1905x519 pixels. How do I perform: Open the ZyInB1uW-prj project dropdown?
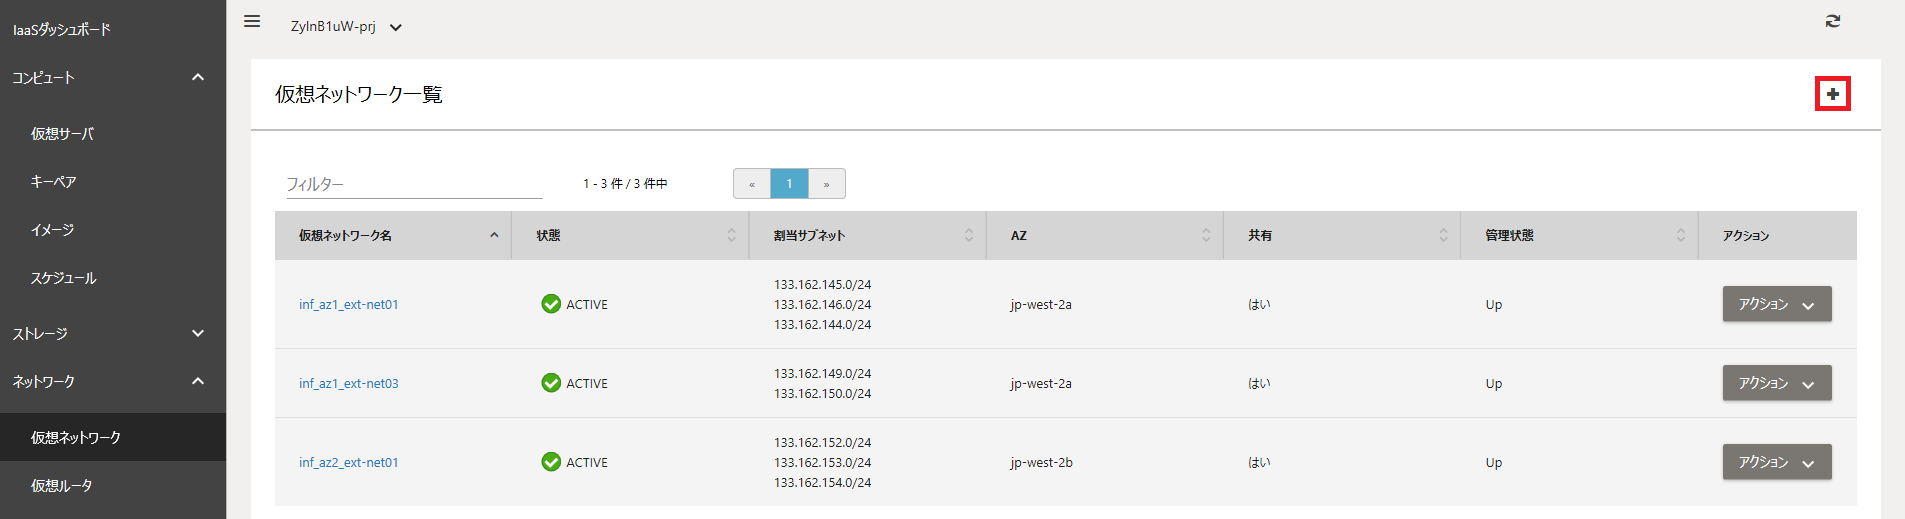tap(346, 27)
